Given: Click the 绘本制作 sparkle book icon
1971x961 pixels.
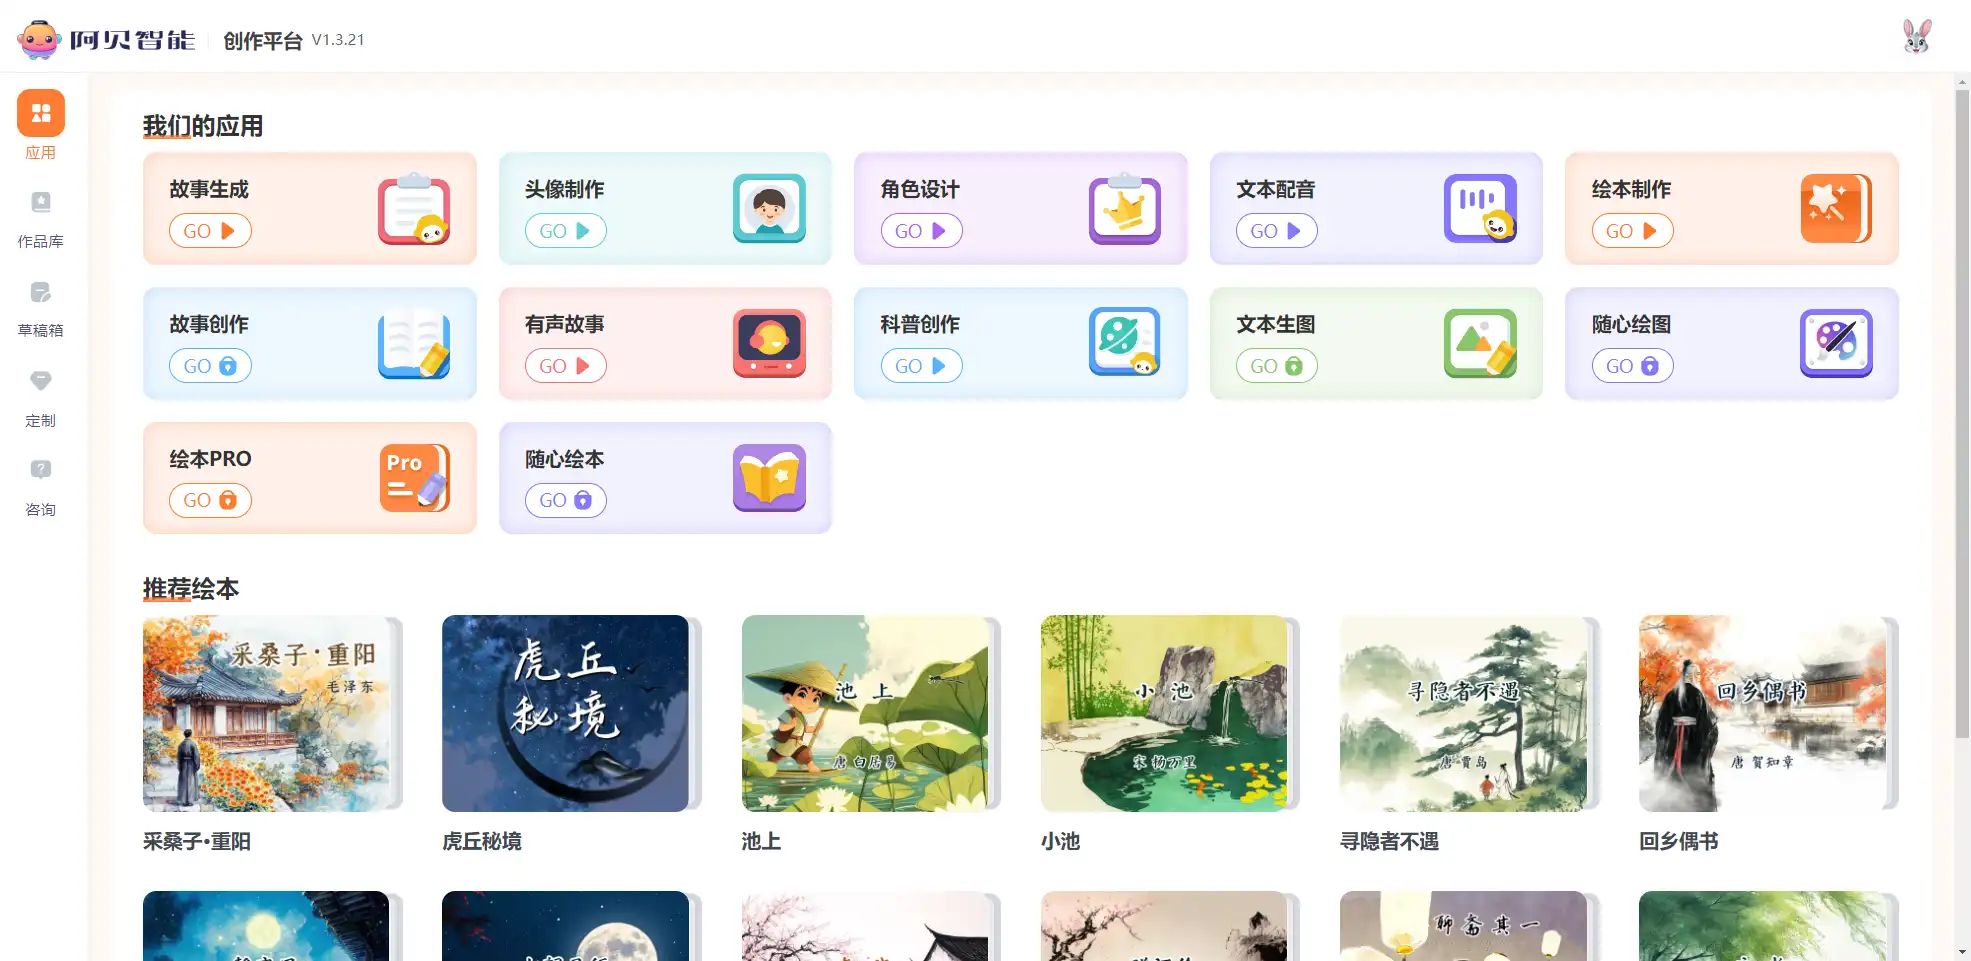Looking at the screenshot, I should (1836, 208).
